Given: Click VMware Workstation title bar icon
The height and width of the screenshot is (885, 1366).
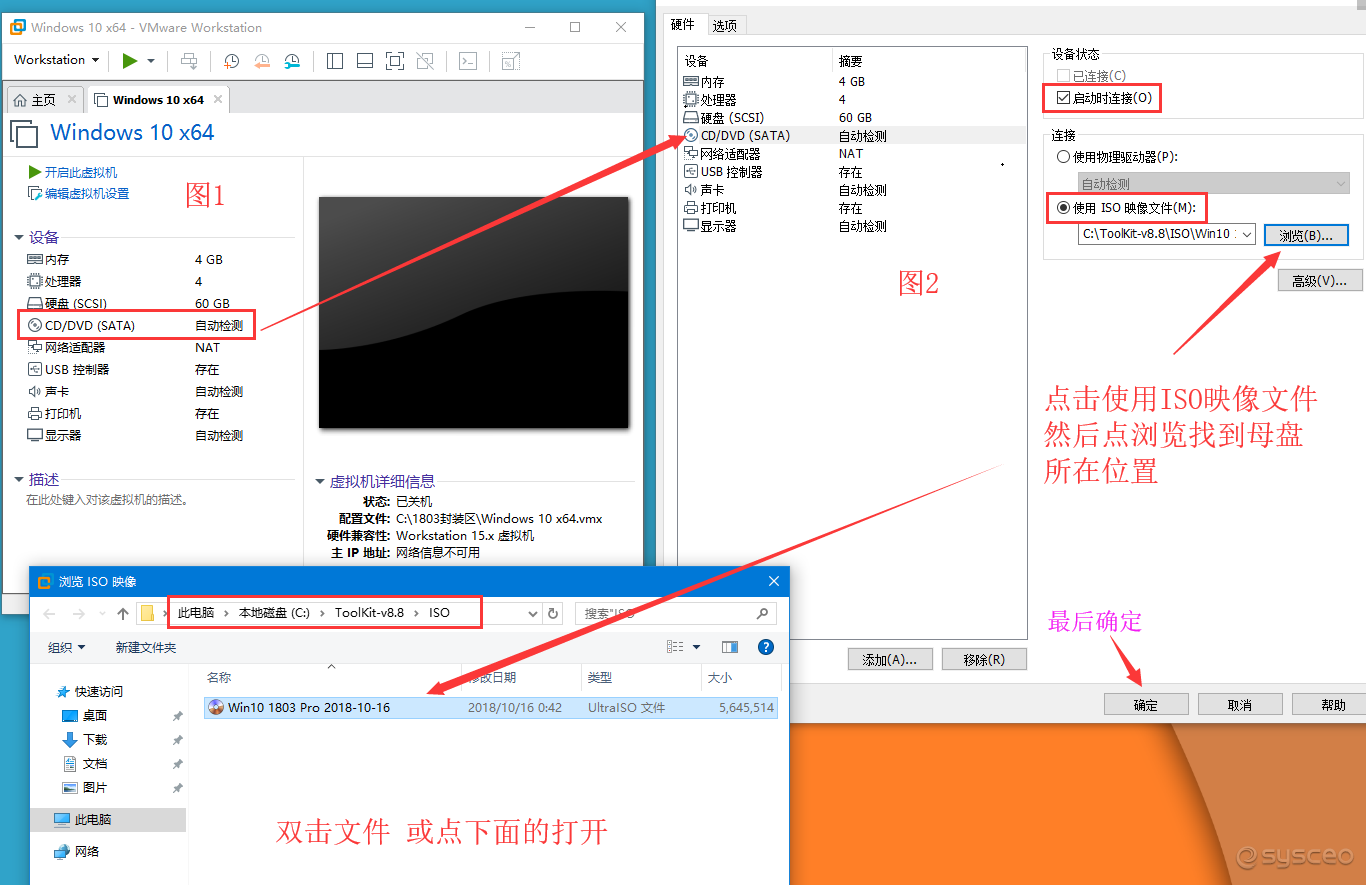Looking at the screenshot, I should [17, 27].
